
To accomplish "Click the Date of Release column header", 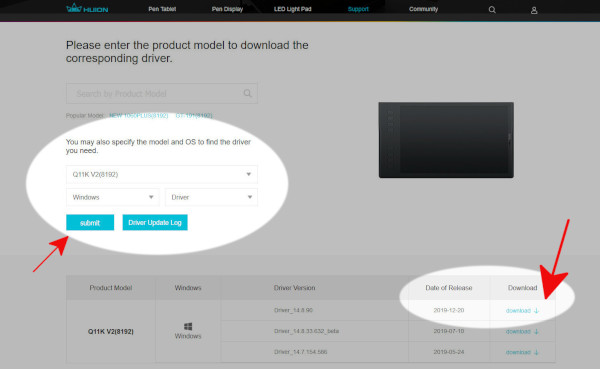I will pos(448,287).
